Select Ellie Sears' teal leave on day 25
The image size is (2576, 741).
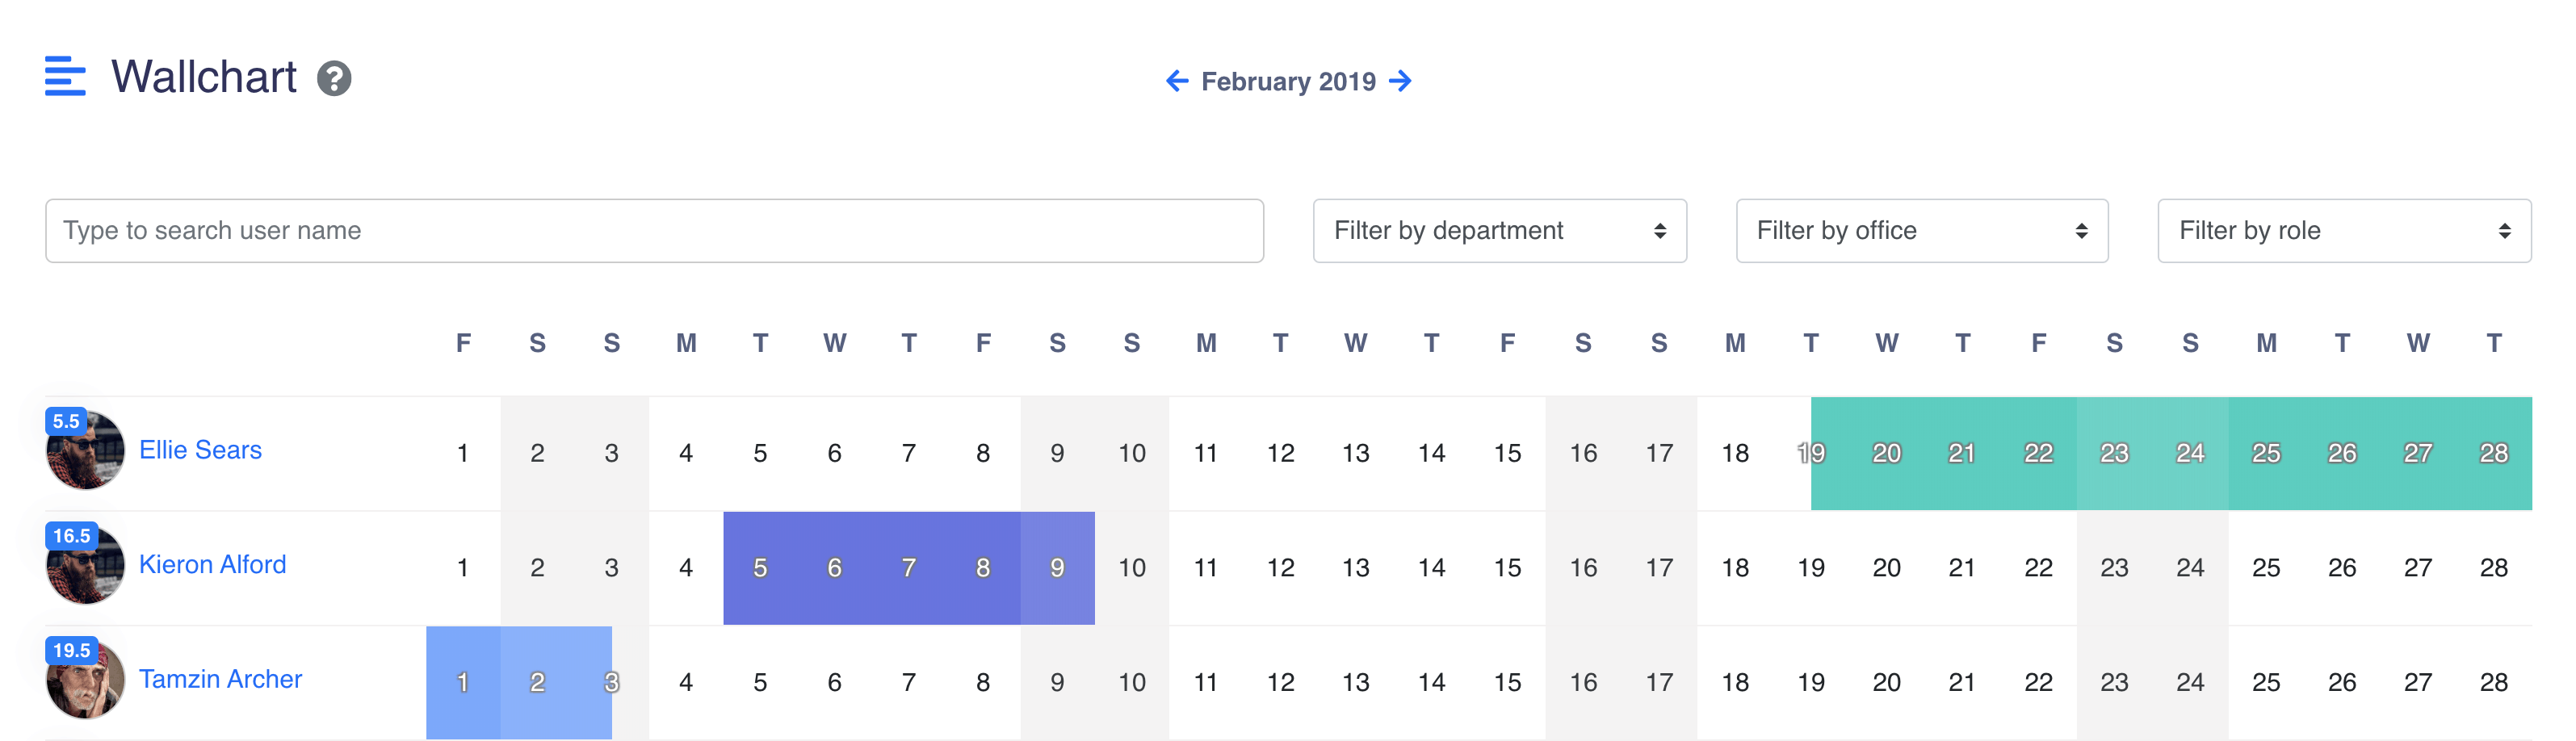[x=2265, y=453]
